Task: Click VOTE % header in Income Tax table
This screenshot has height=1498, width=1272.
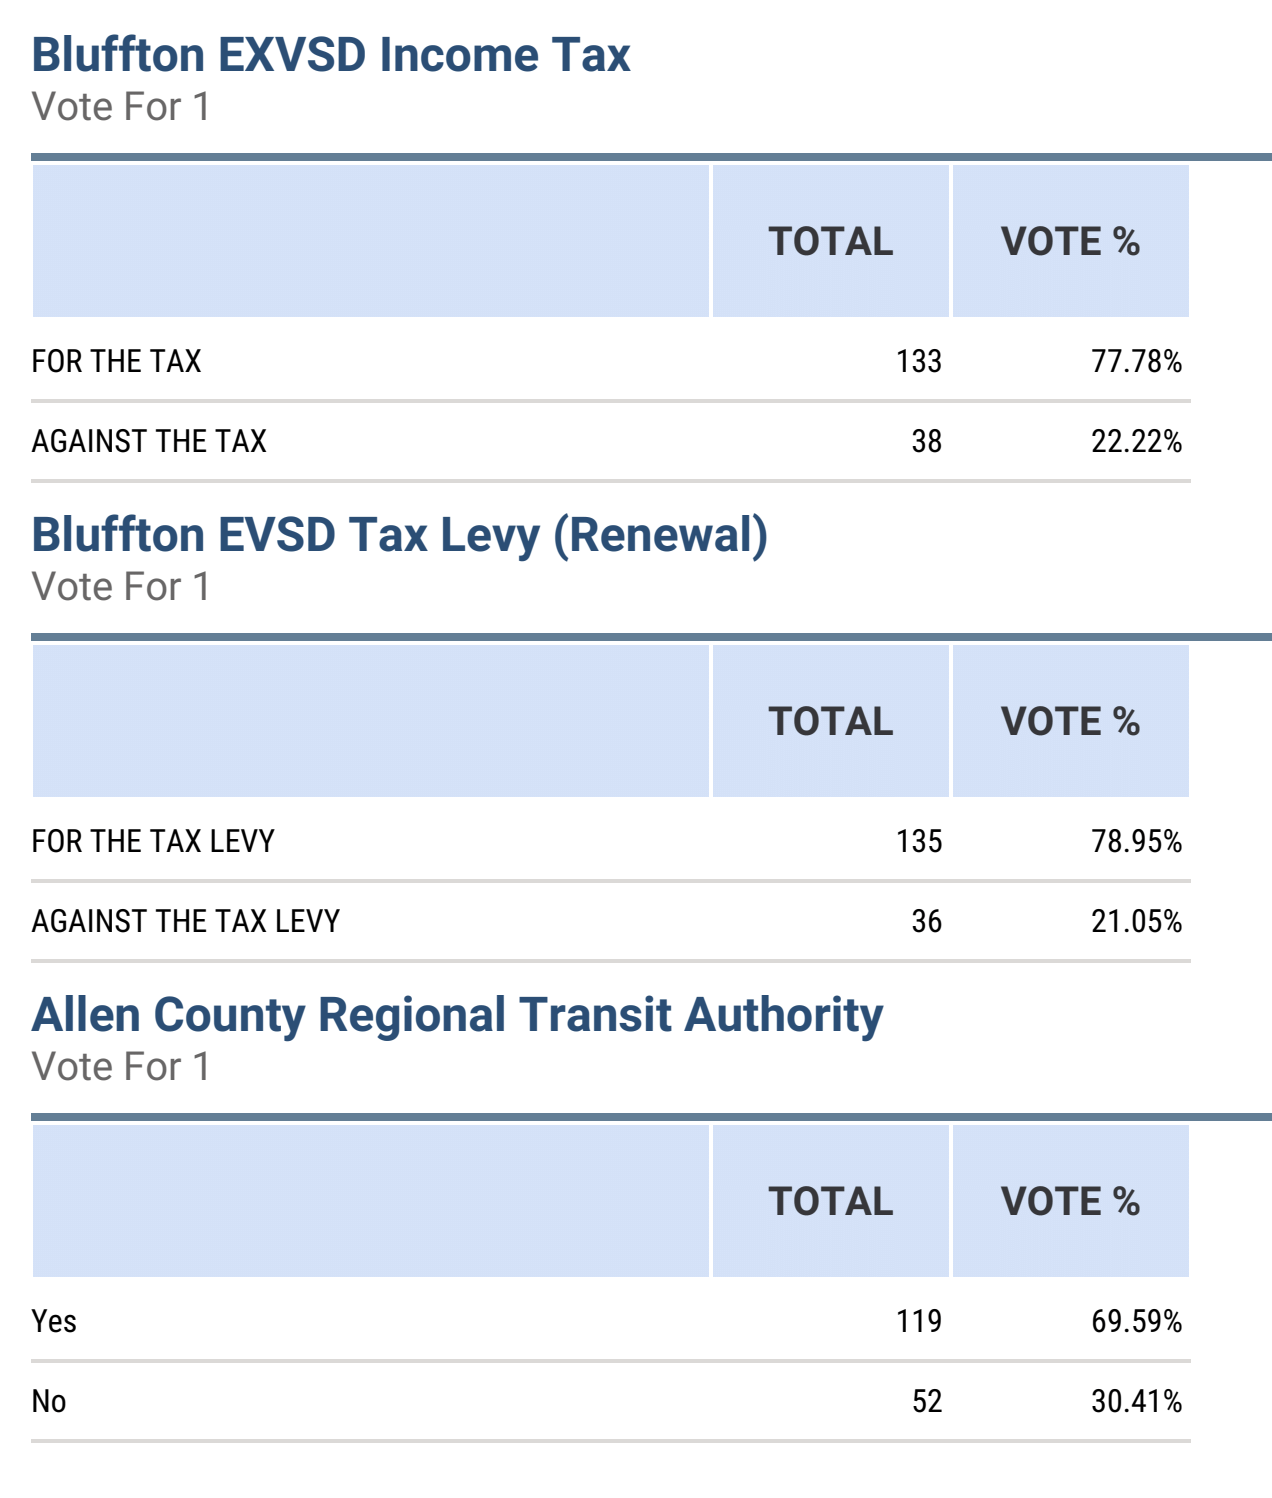Action: 1071,242
